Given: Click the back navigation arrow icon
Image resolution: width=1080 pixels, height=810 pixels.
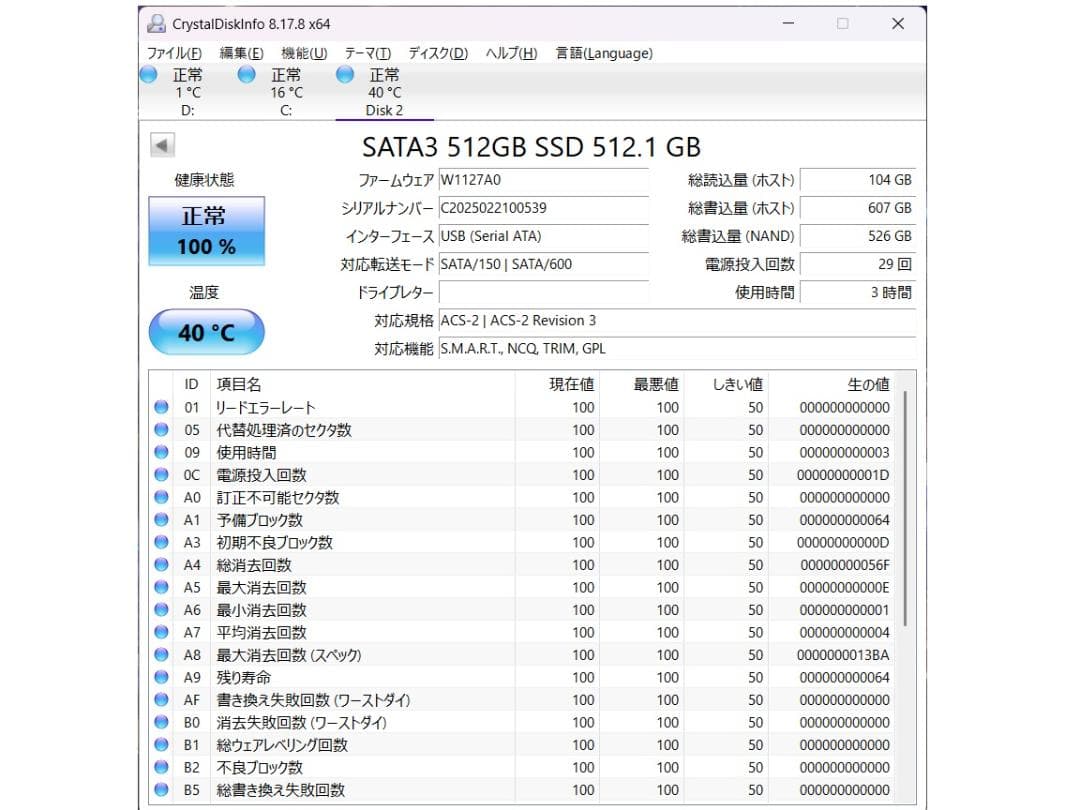Looking at the screenshot, I should (x=161, y=145).
